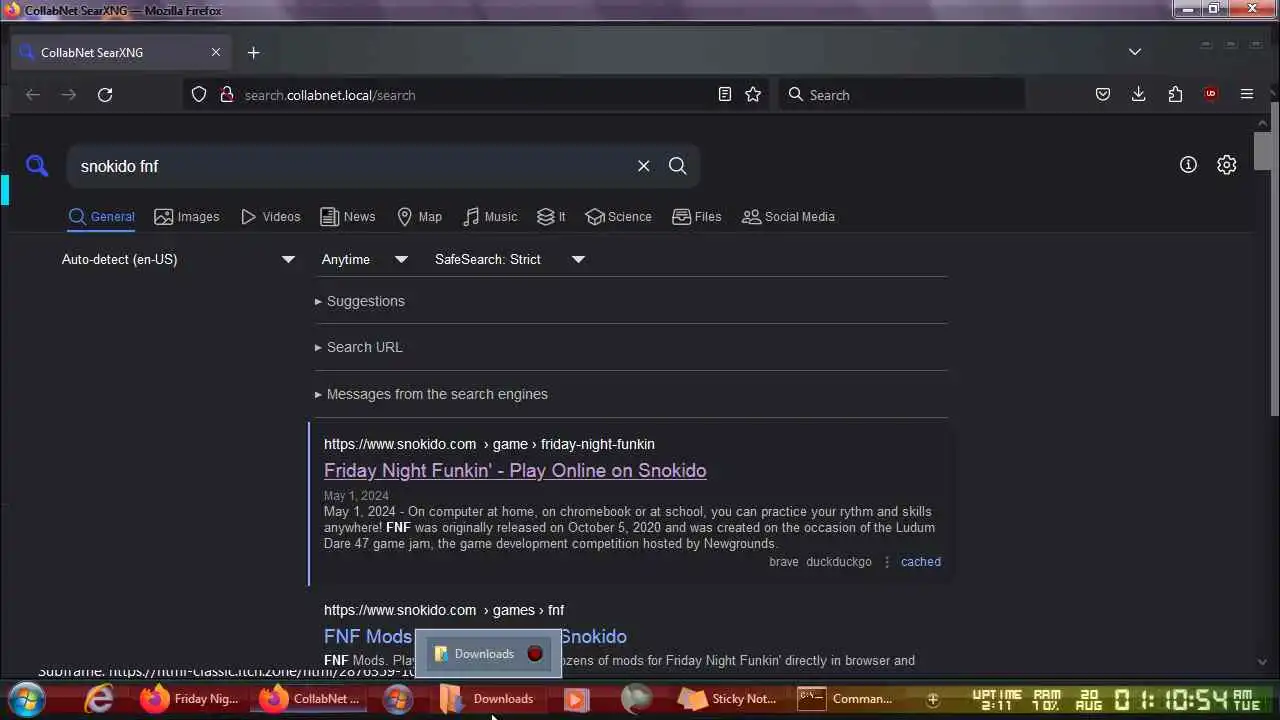The width and height of the screenshot is (1280, 720).
Task: Clear the search query with the X icon
Action: tap(644, 166)
